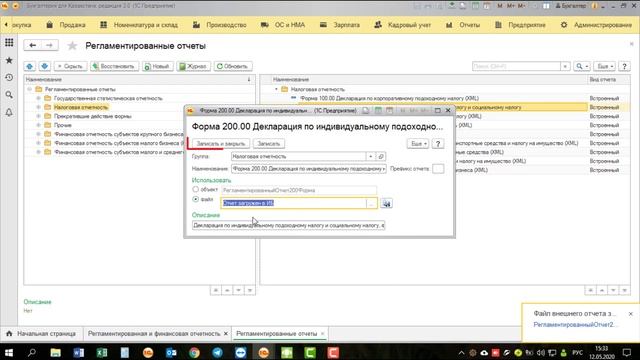Select файл radio option

tap(196, 199)
